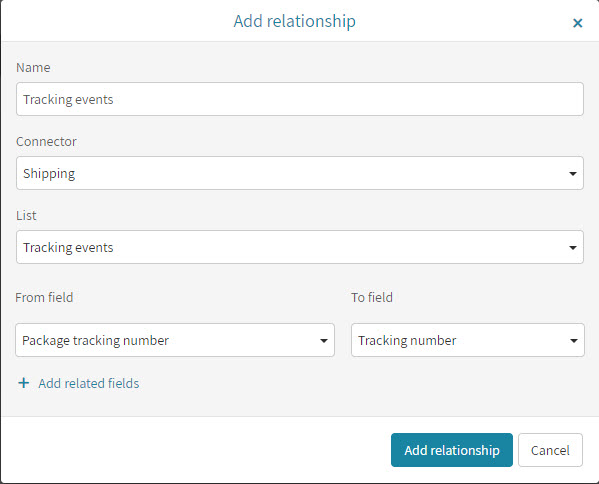This screenshot has width=599, height=484.
Task: Select the Tracking number dropdown
Action: [x=468, y=340]
